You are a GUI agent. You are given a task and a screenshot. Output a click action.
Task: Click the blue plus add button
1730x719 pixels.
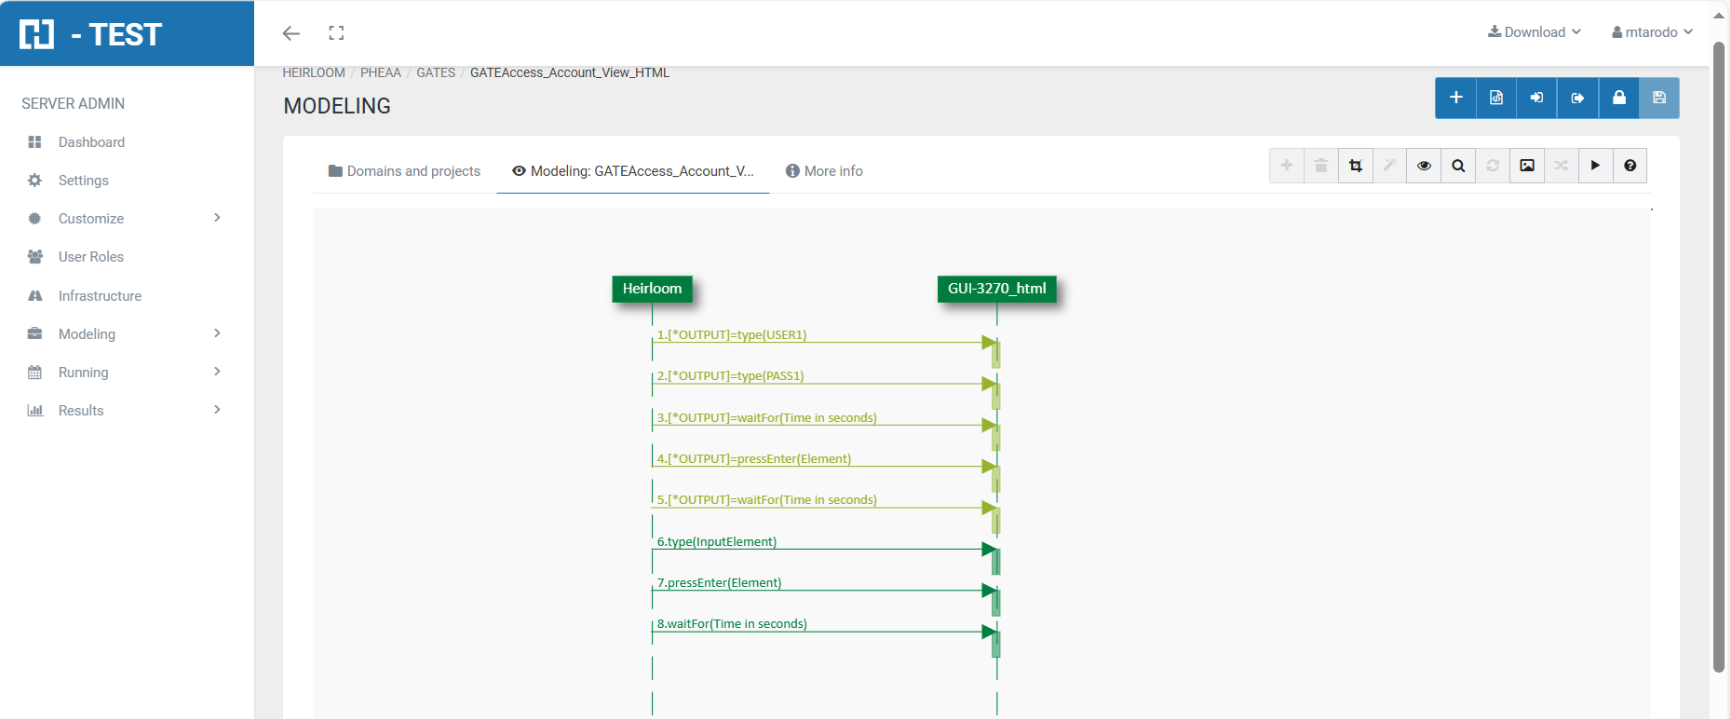pos(1455,98)
